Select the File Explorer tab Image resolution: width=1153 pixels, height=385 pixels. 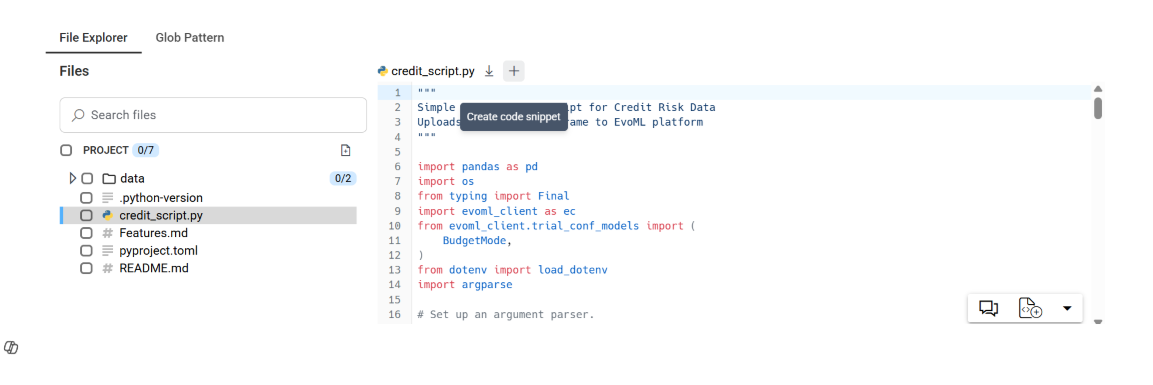[x=93, y=37]
